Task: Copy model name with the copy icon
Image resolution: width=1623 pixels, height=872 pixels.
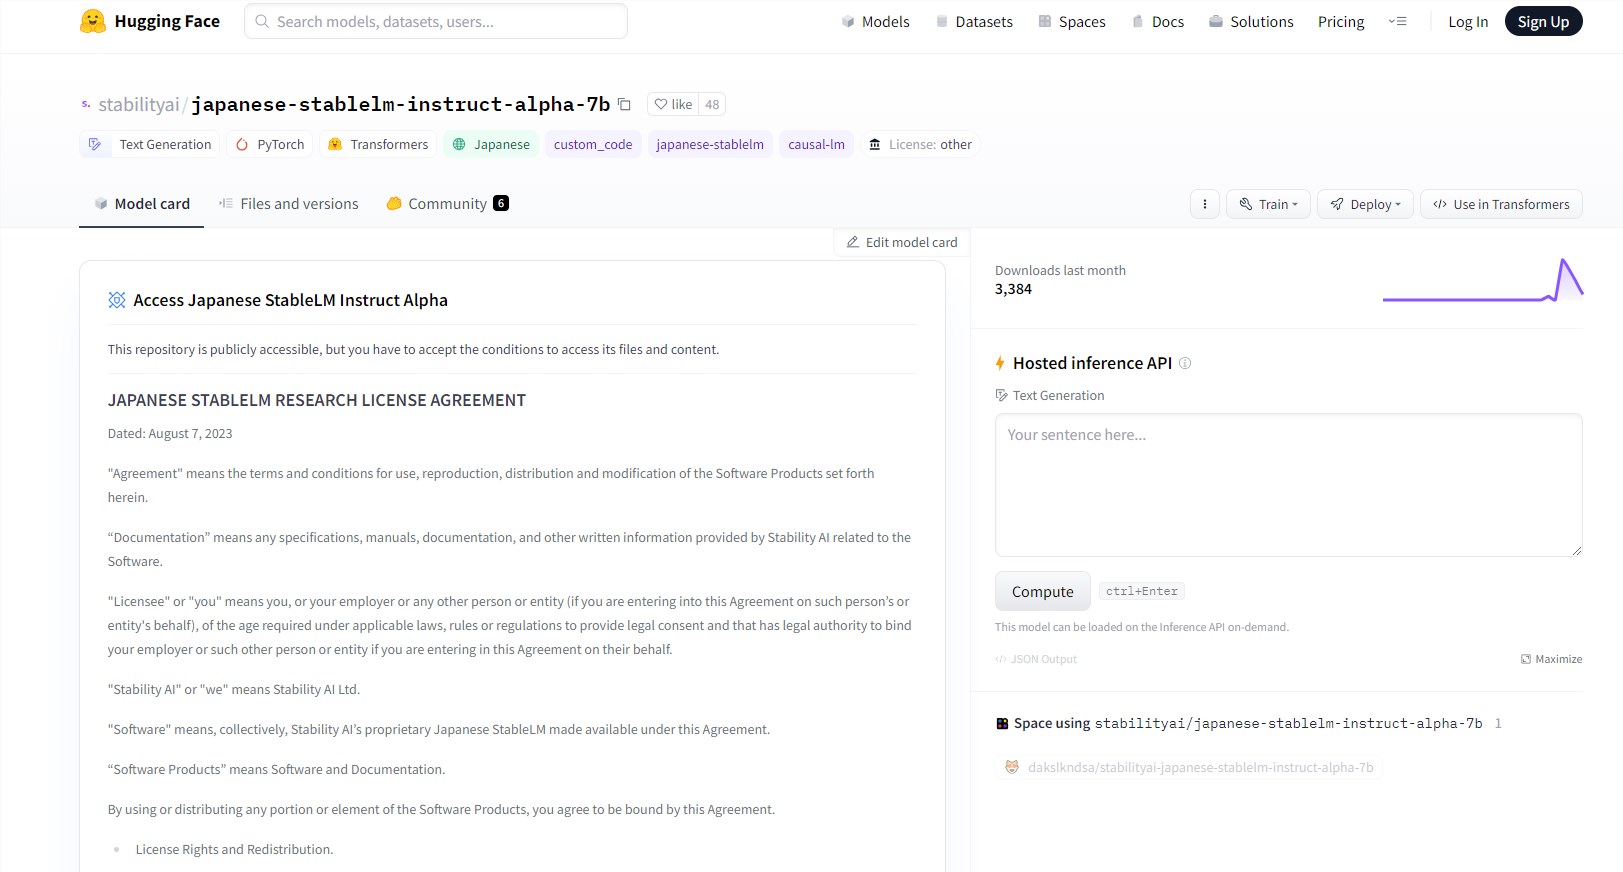Action: click(624, 104)
